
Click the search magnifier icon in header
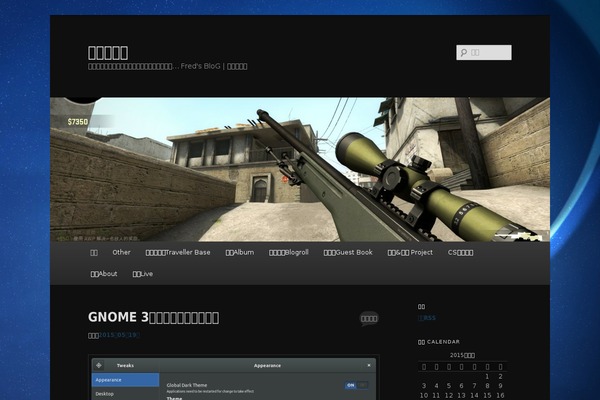point(464,52)
